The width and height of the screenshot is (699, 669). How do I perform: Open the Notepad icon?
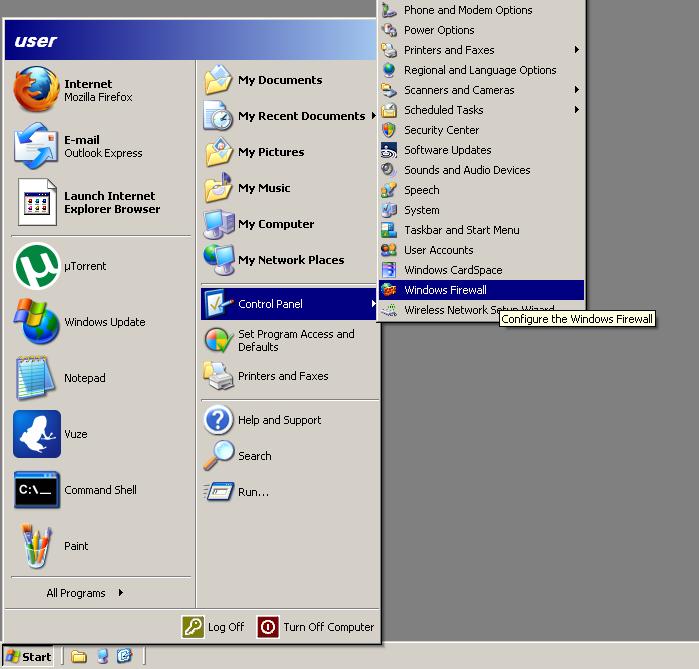click(35, 378)
